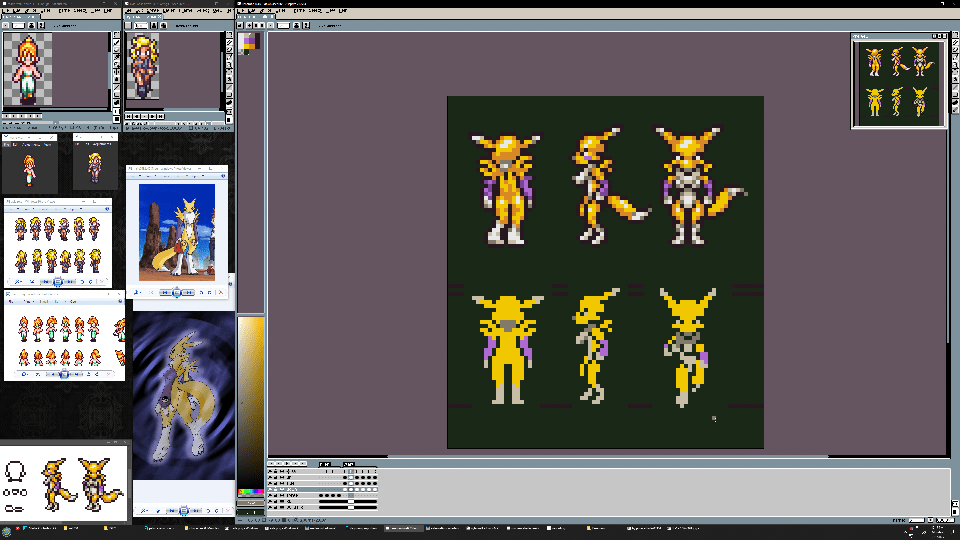Open File menu in main editor window
Viewport: 960px width, 540px height.
(243, 11)
